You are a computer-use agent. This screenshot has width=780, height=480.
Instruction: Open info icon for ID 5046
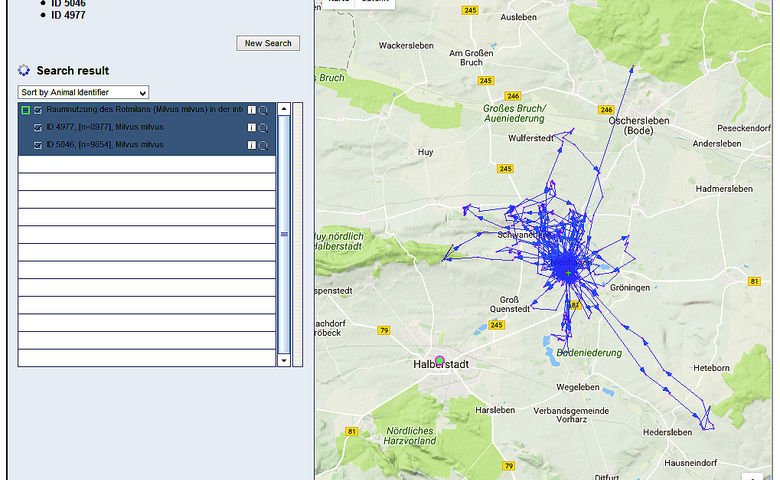(x=252, y=145)
